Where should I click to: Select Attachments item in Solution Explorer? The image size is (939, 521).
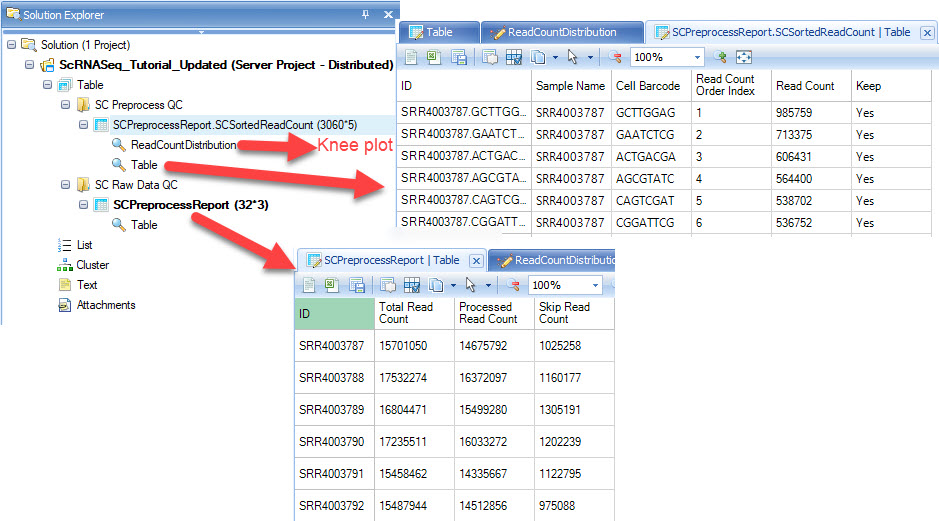pos(106,305)
